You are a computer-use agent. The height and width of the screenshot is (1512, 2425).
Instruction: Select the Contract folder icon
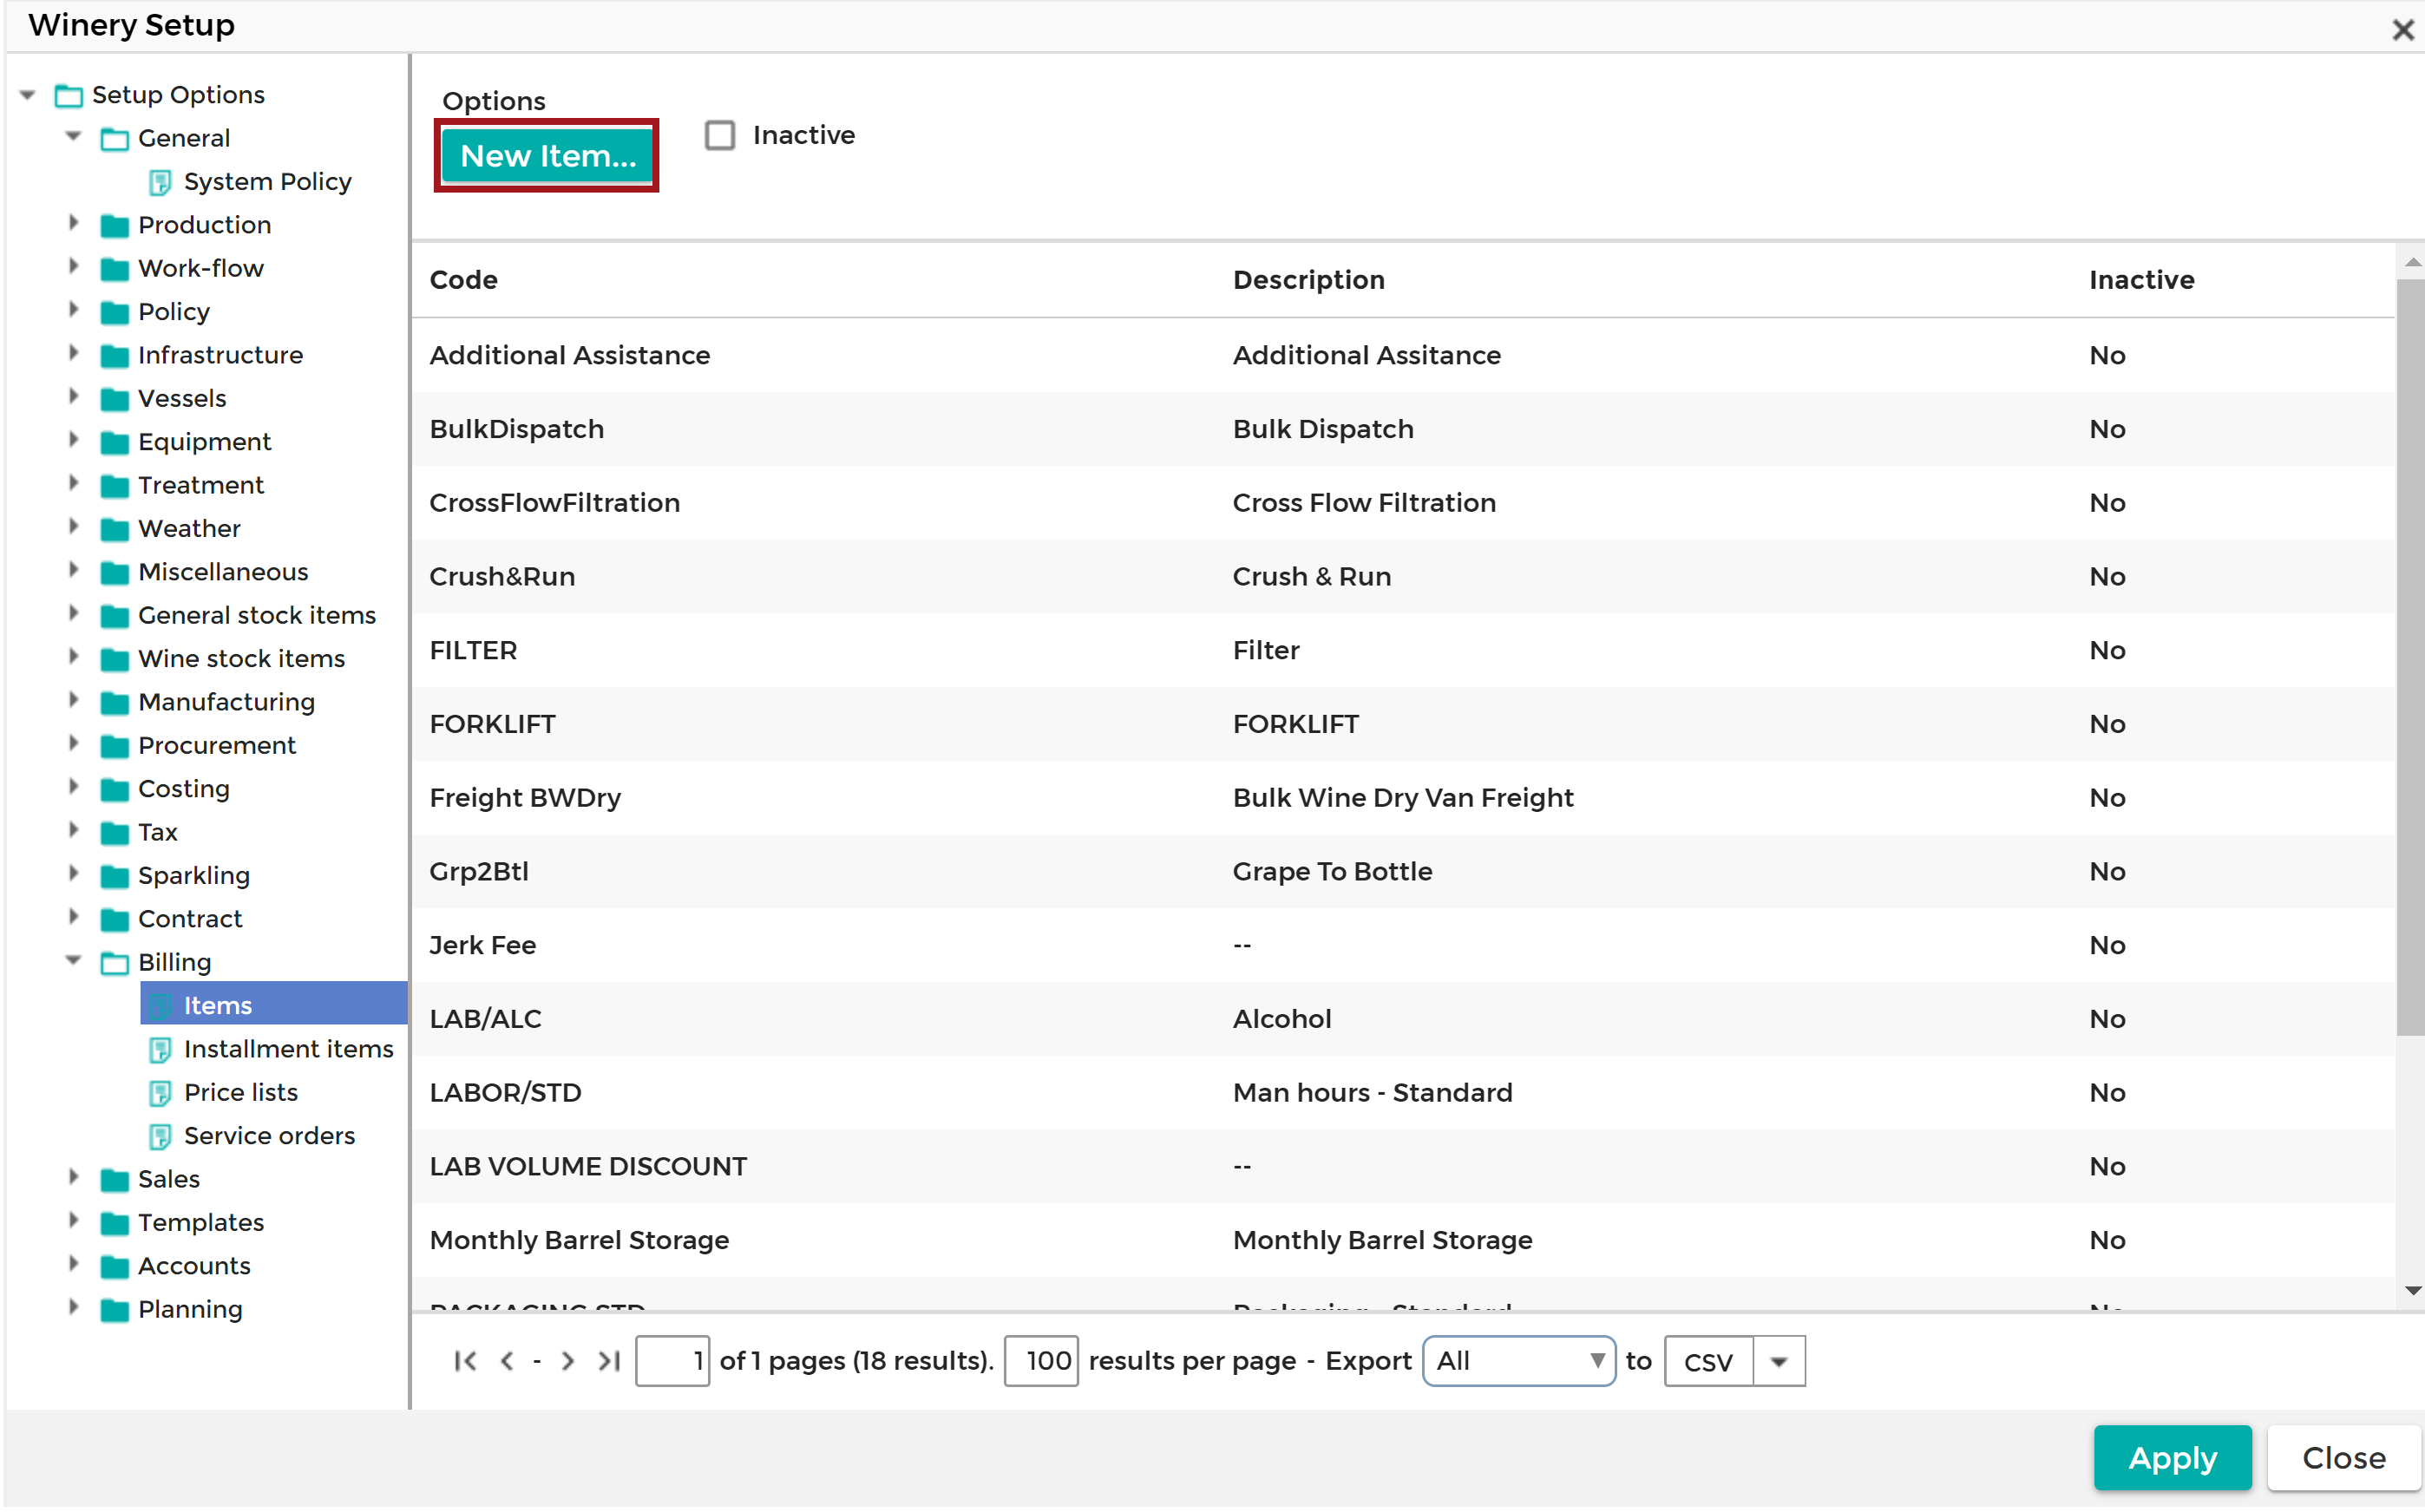(x=115, y=920)
